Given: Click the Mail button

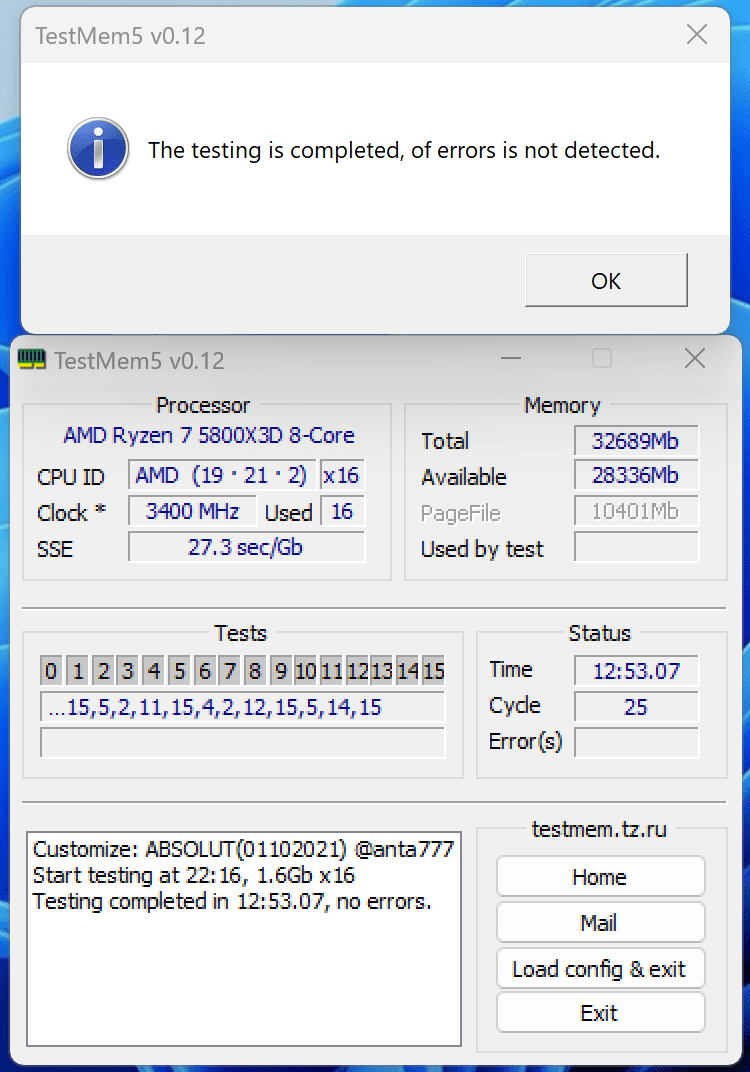Looking at the screenshot, I should [x=600, y=922].
